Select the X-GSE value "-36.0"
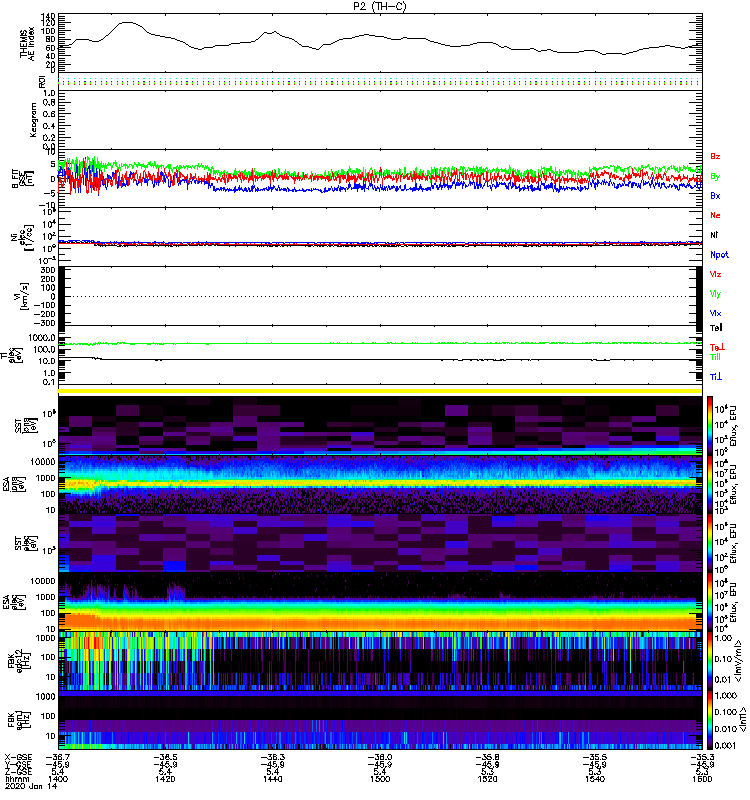 click(x=380, y=758)
